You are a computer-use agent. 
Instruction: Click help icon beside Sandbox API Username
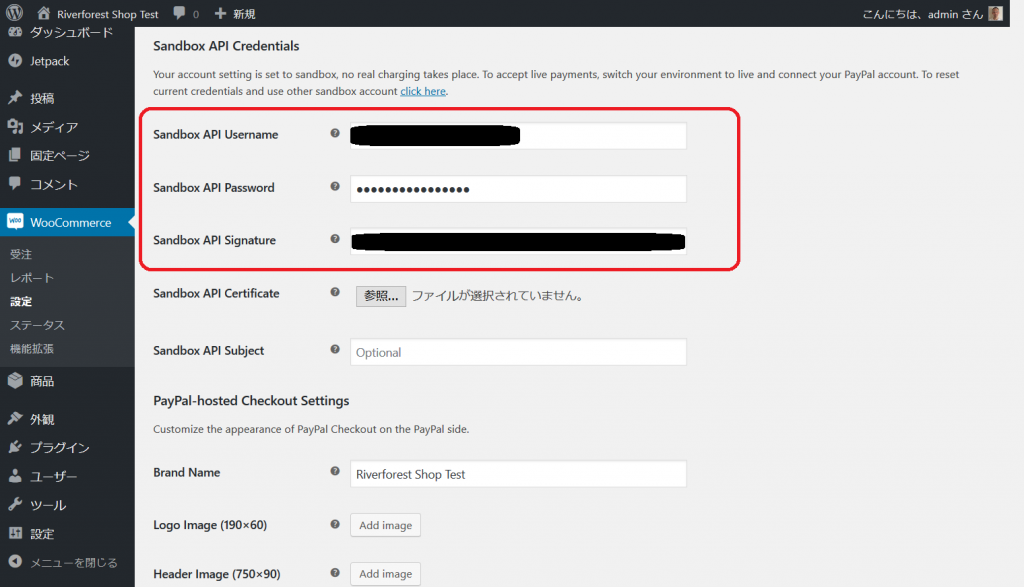[335, 133]
